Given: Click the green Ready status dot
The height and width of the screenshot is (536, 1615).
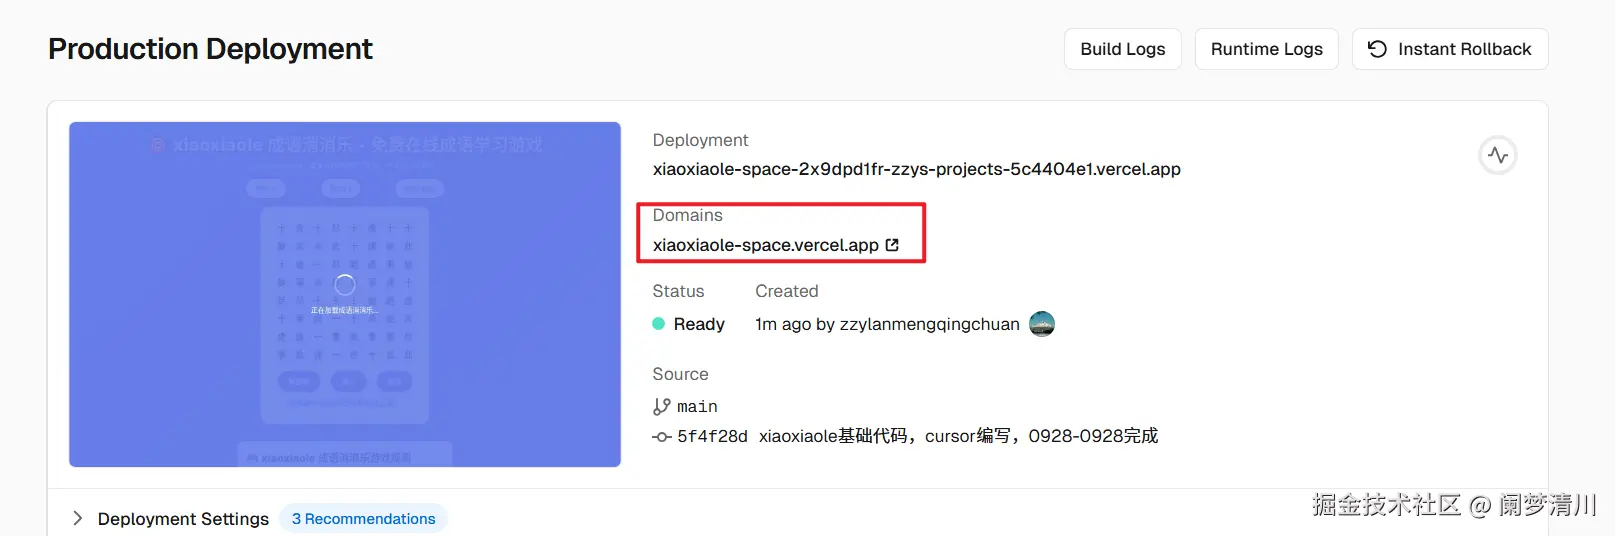Looking at the screenshot, I should [x=659, y=324].
